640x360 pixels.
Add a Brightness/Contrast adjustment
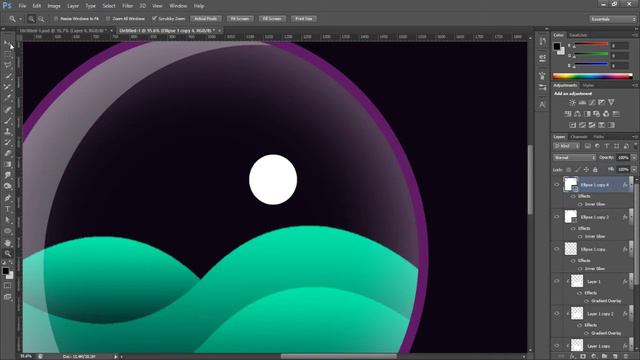pos(572,102)
